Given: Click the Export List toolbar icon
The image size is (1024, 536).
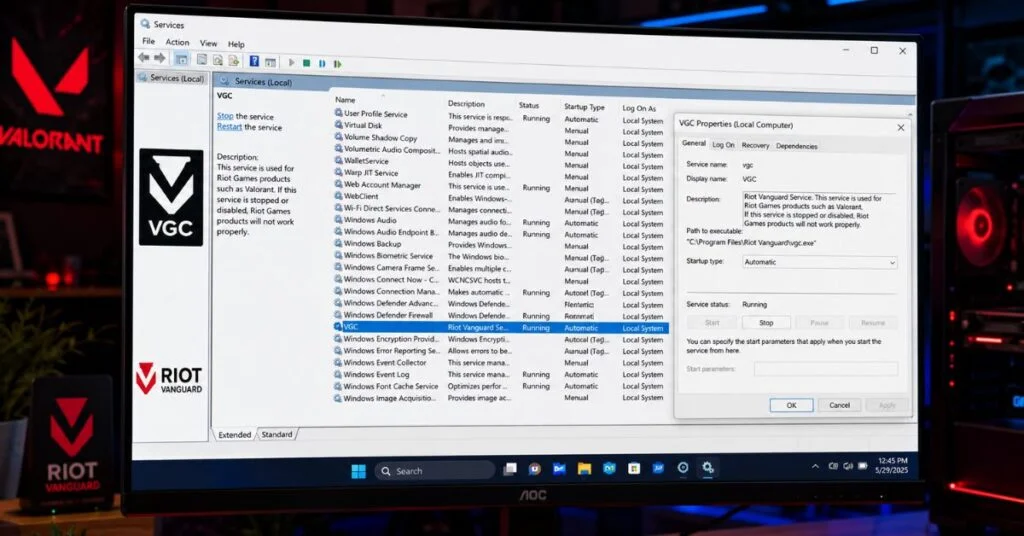Looking at the screenshot, I should 234,61.
